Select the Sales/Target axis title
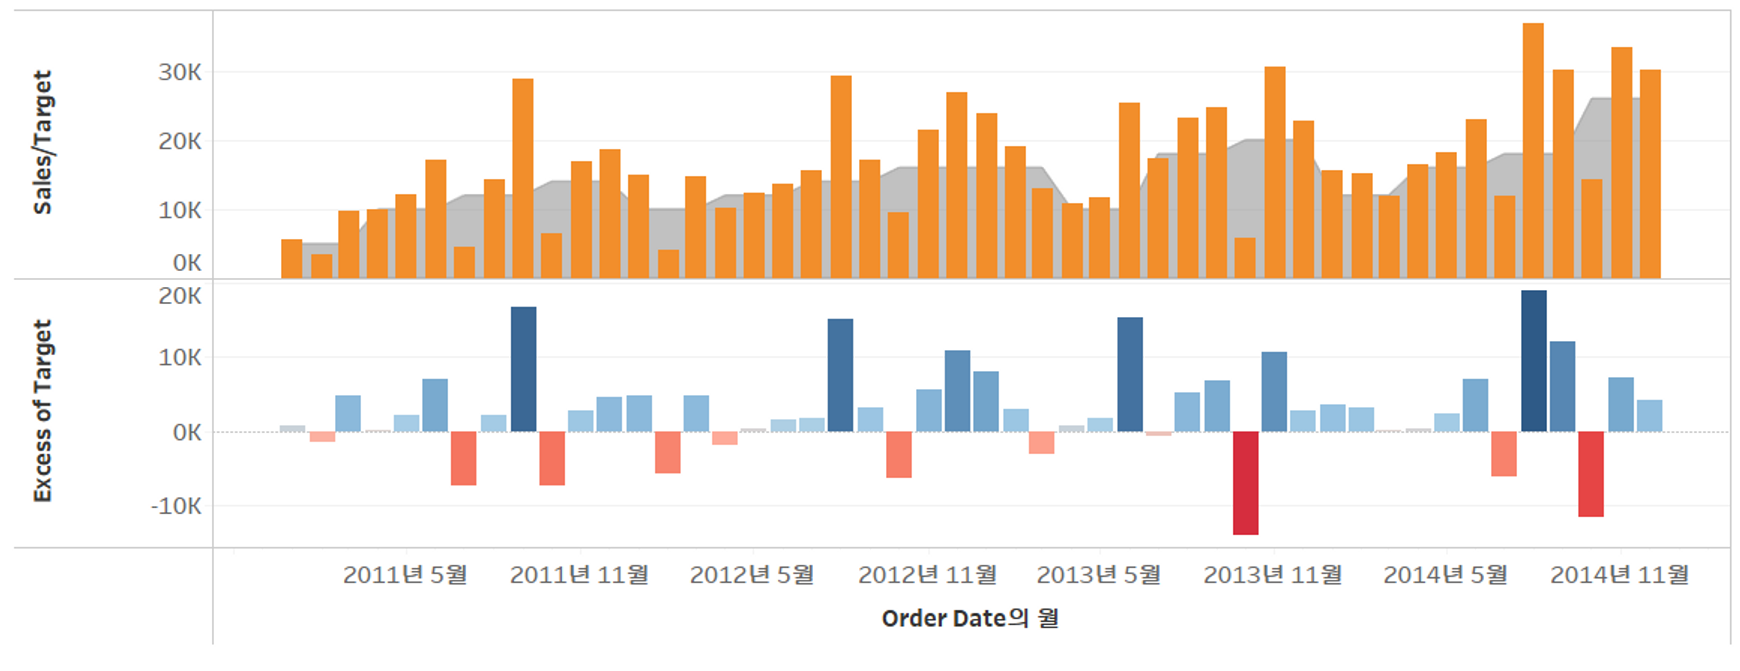The width and height of the screenshot is (1740, 671). coord(42,142)
